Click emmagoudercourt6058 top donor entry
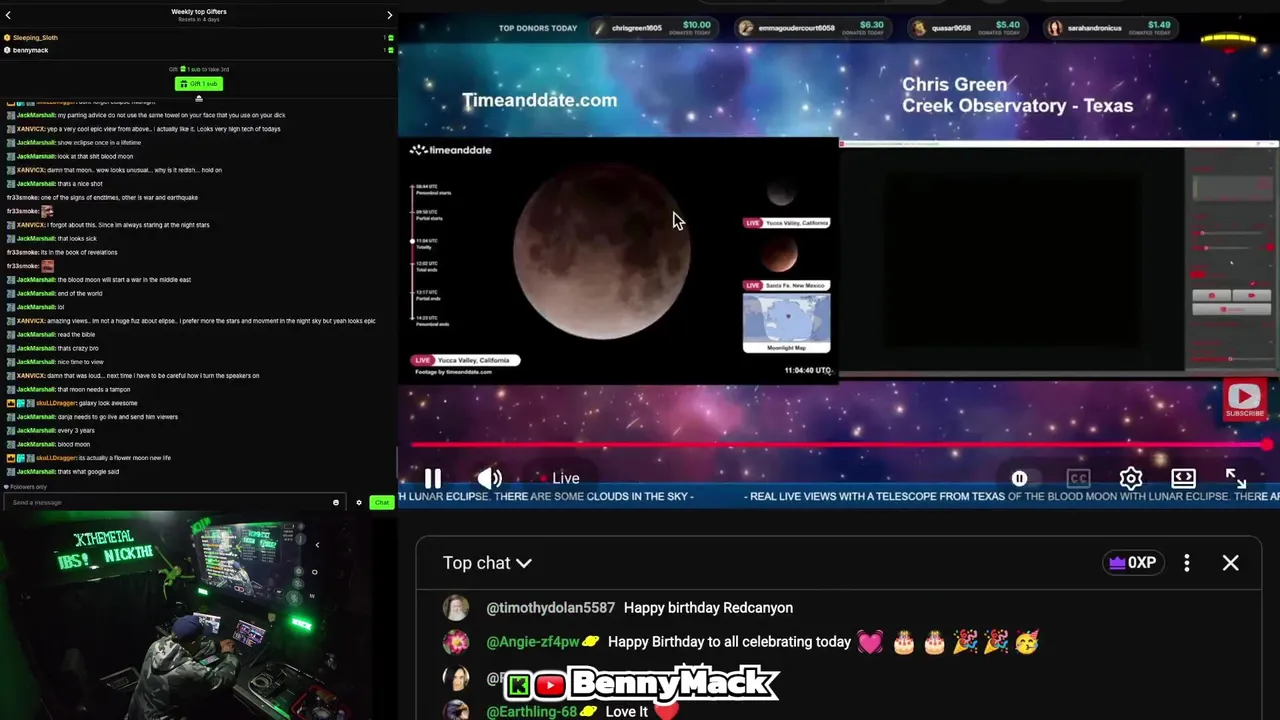 tap(813, 27)
